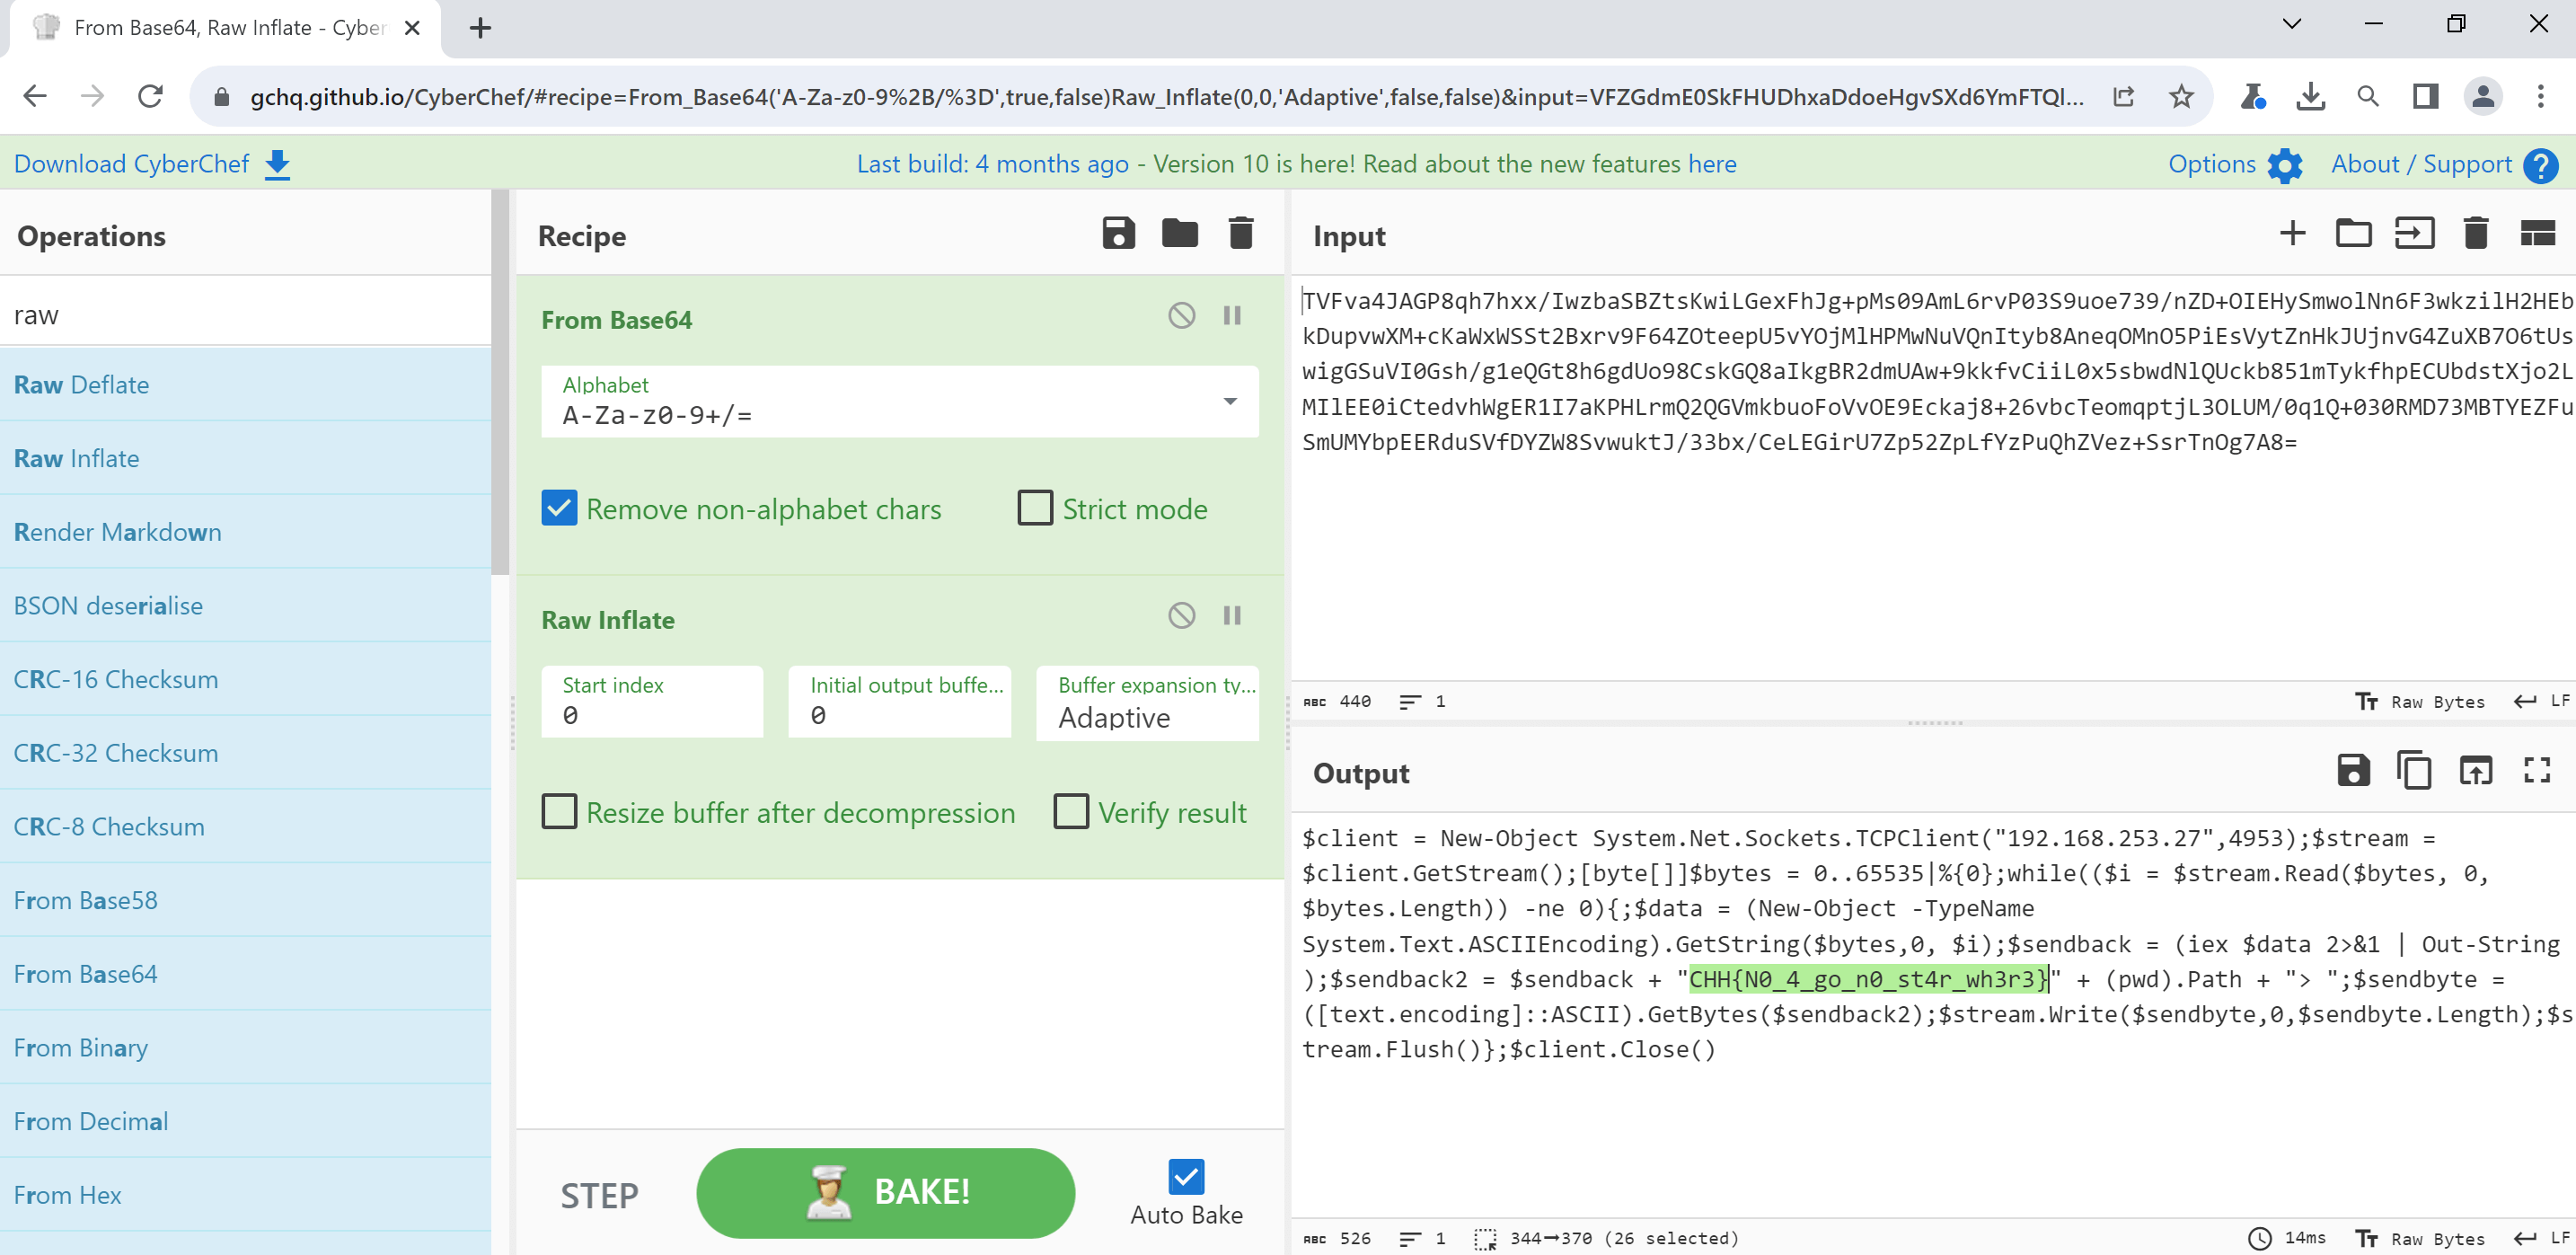
Task: Click the operations search field
Action: click(x=245, y=314)
